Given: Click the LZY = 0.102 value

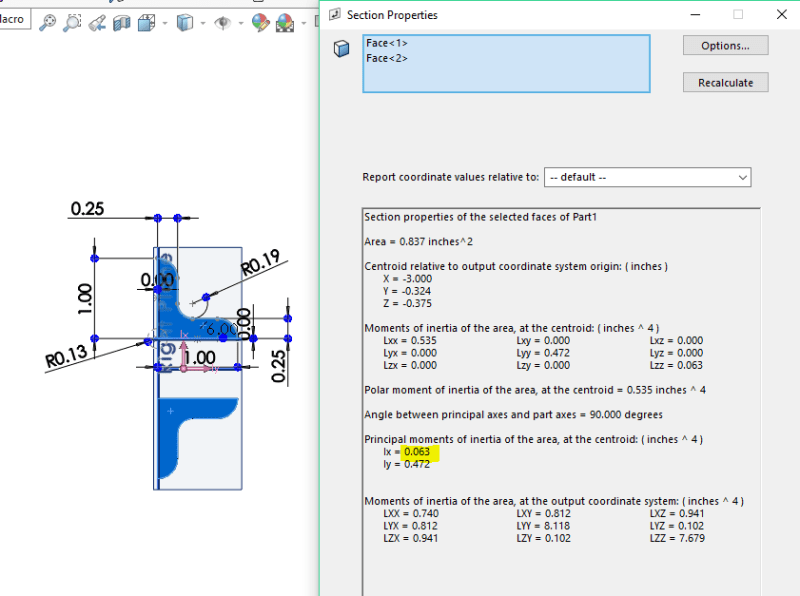Looking at the screenshot, I should pos(543,538).
